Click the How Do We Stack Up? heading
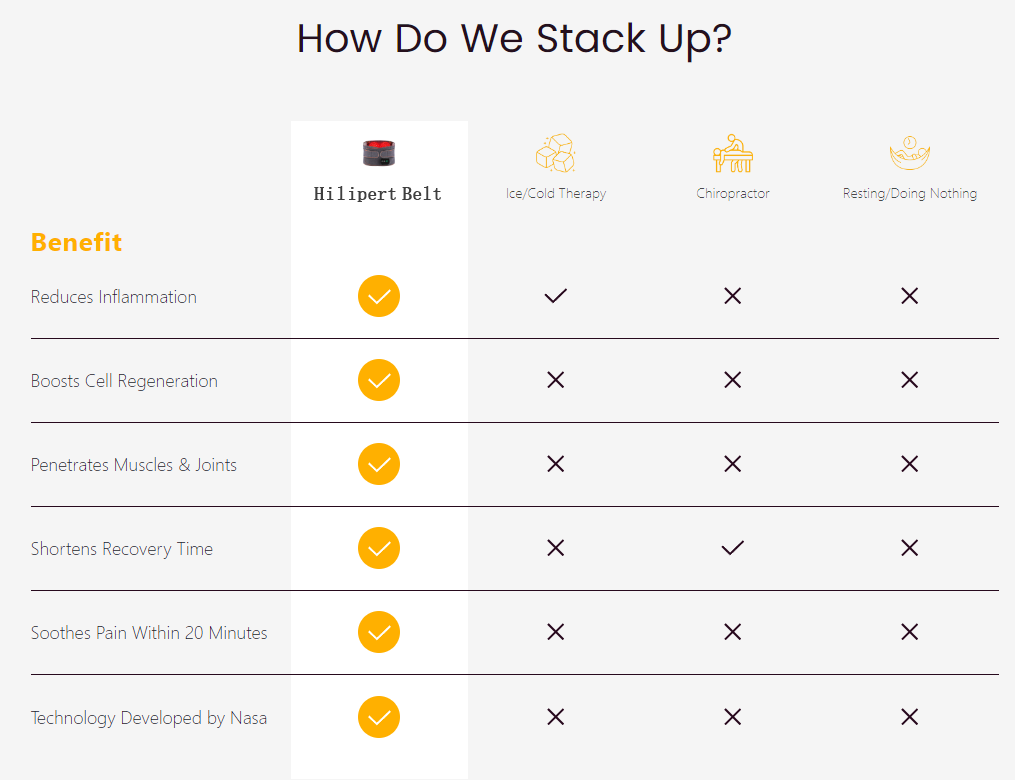 (x=514, y=38)
